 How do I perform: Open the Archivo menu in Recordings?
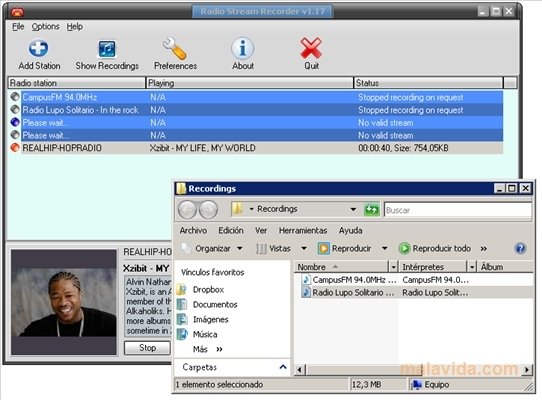[193, 230]
